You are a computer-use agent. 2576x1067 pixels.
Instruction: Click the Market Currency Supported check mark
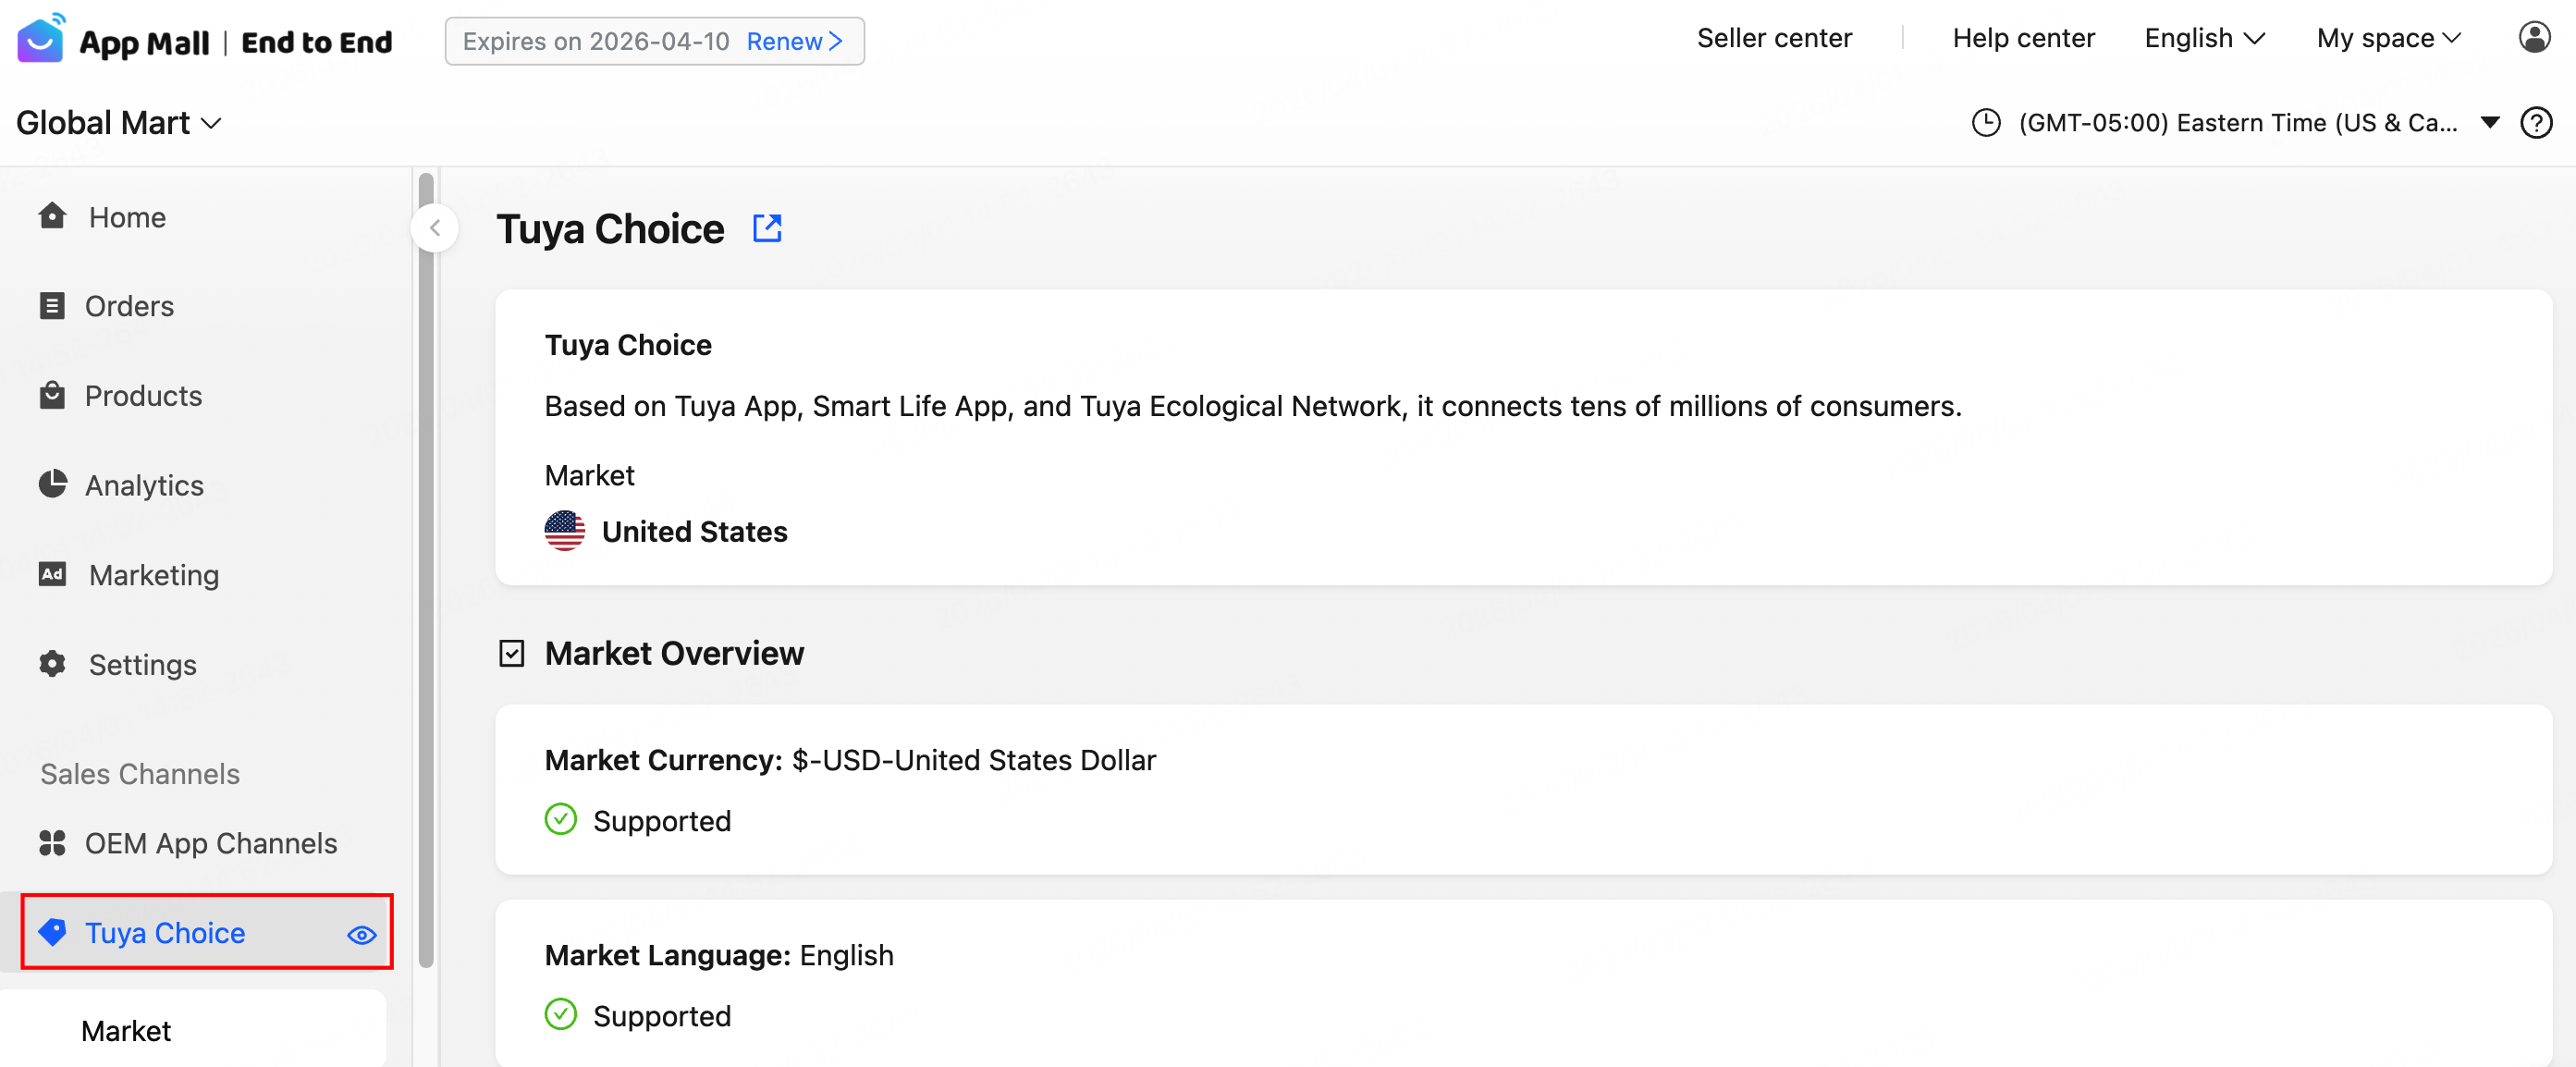(x=561, y=820)
